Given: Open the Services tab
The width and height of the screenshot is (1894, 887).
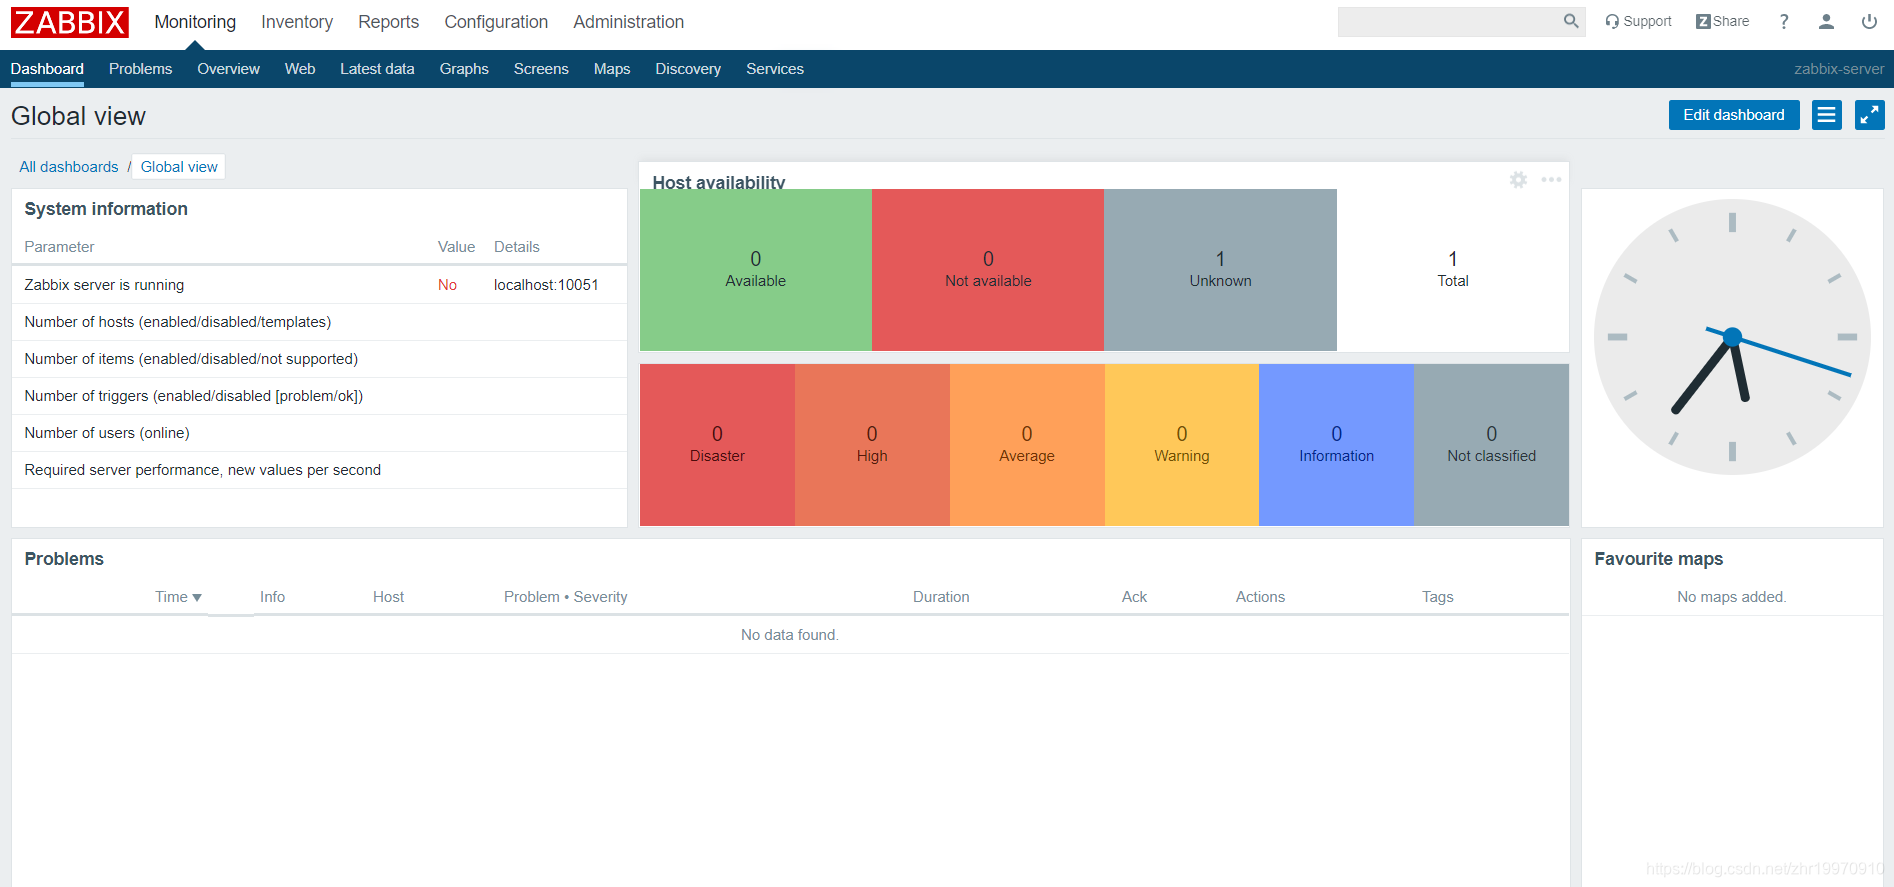Looking at the screenshot, I should point(775,69).
